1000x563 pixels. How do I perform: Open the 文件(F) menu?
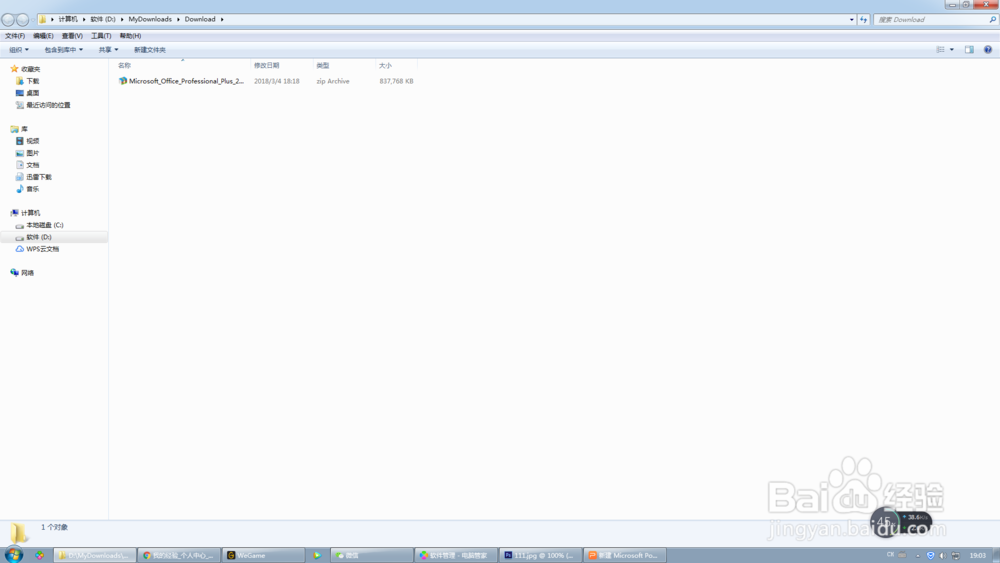[15, 36]
